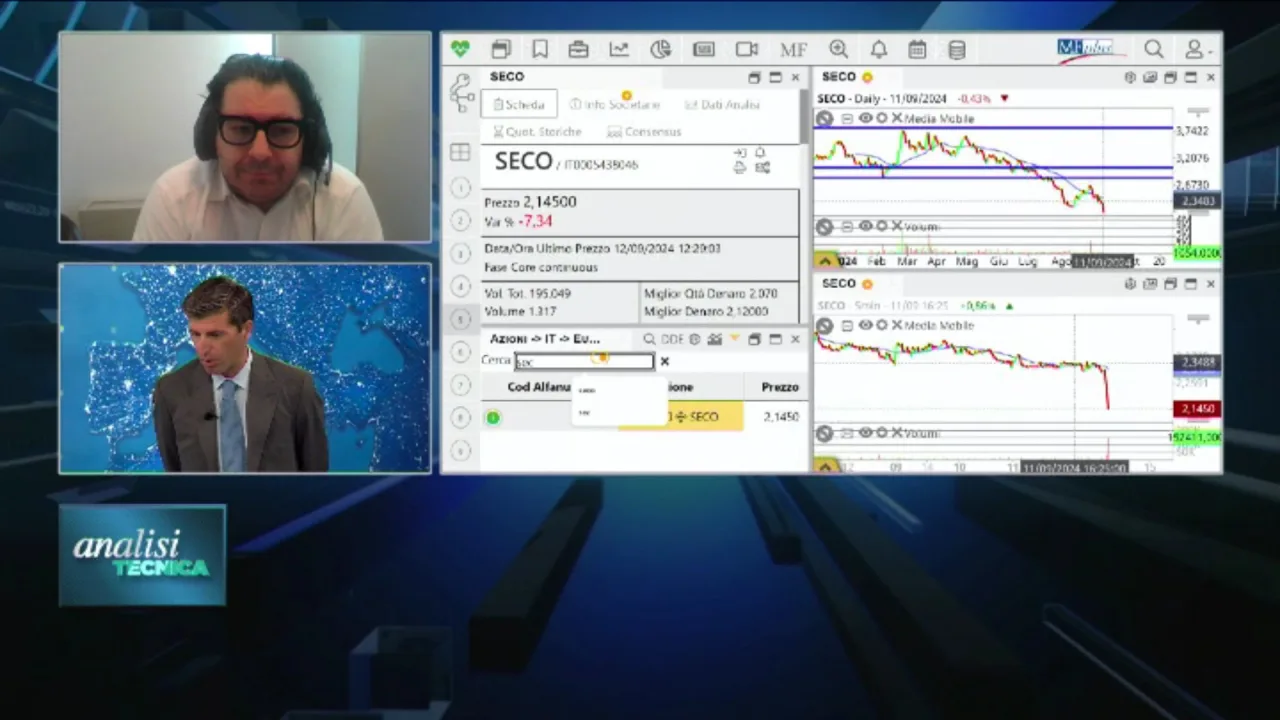
Task: Click the login arrow icon in SECO card
Action: tap(740, 153)
